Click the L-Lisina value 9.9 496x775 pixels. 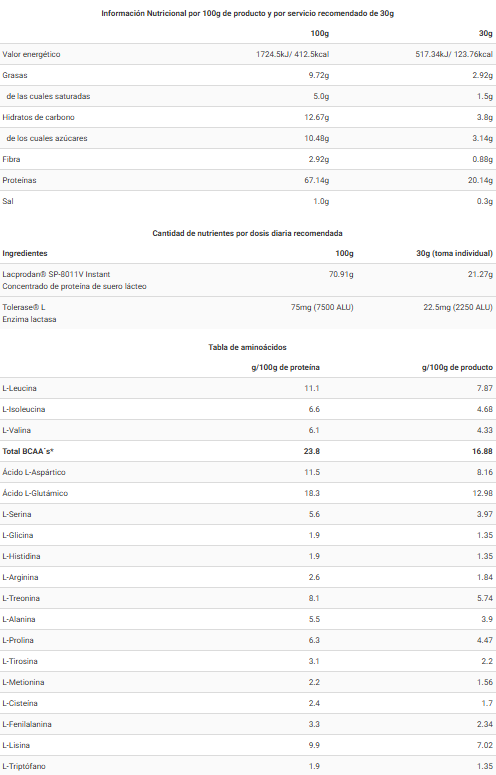click(x=314, y=745)
